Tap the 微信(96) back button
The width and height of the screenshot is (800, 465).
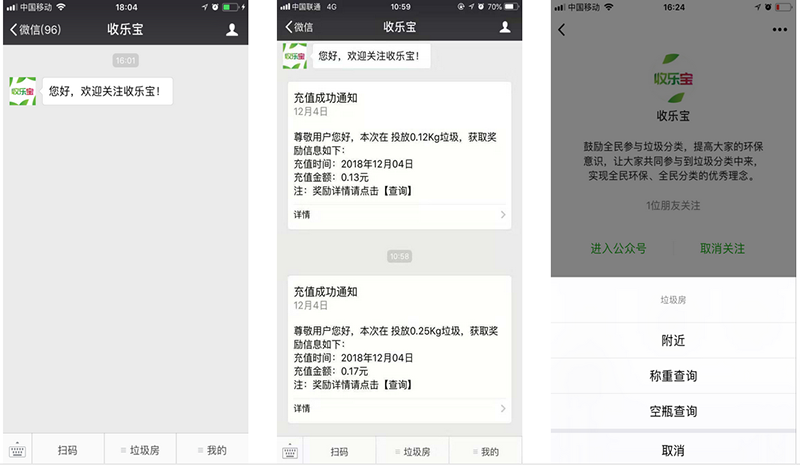tap(36, 30)
